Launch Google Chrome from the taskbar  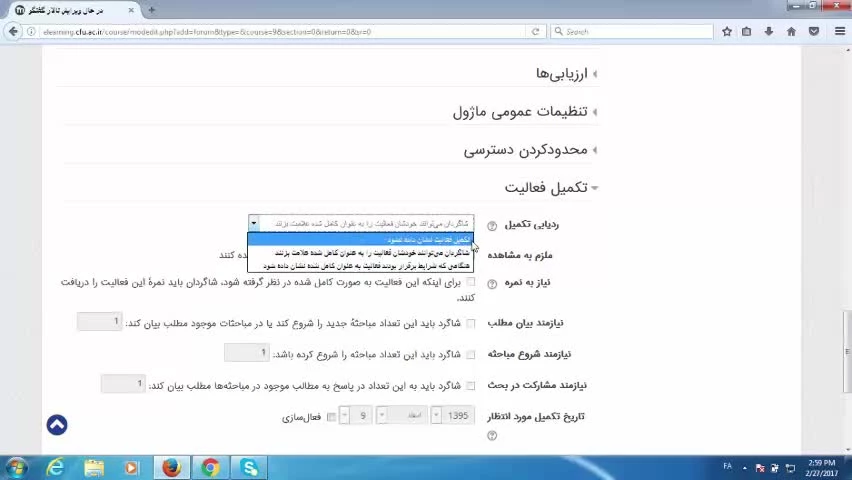click(210, 467)
